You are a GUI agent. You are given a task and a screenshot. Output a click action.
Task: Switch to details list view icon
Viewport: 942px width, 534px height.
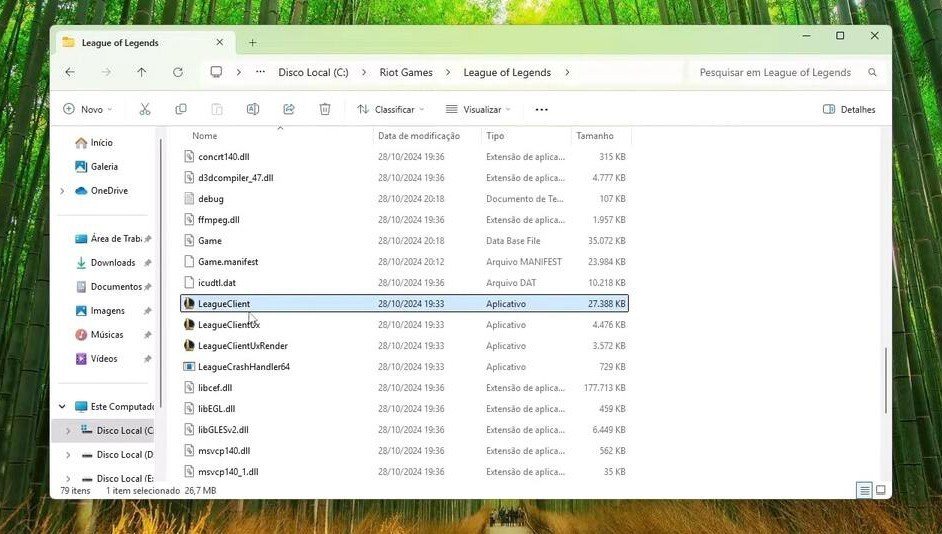click(x=865, y=490)
